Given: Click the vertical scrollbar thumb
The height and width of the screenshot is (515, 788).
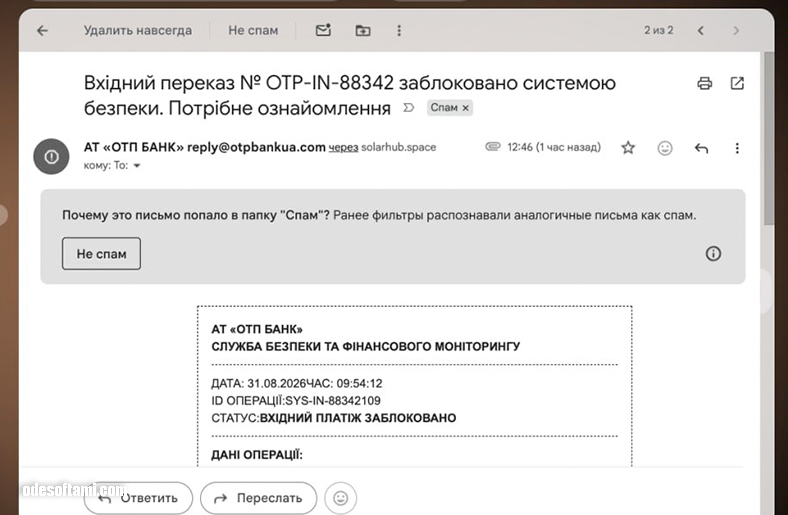Looking at the screenshot, I should coord(769,138).
